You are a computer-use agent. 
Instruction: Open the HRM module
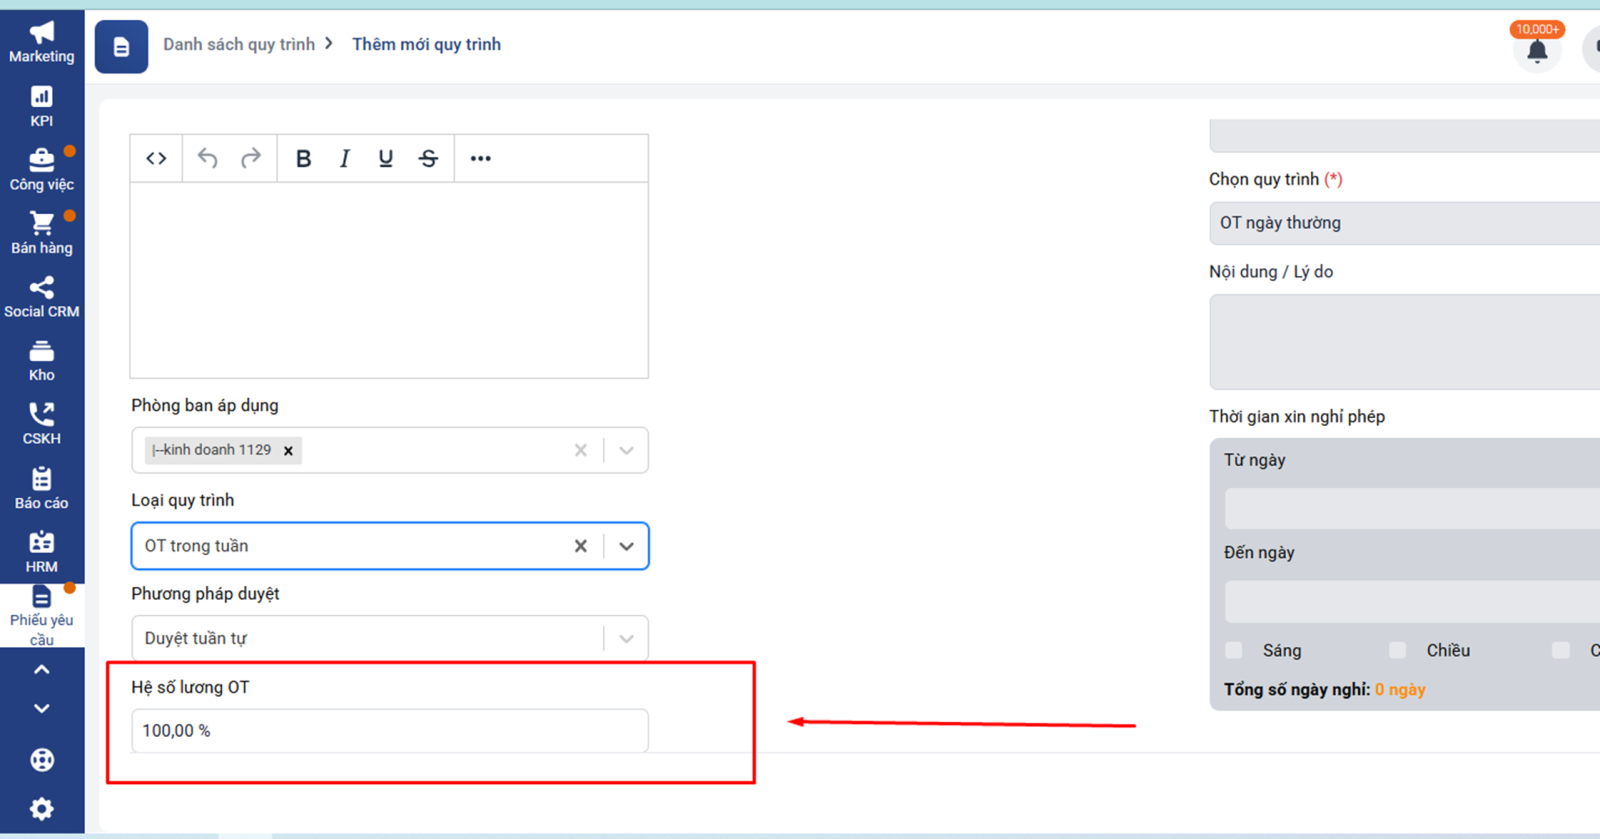click(x=41, y=552)
